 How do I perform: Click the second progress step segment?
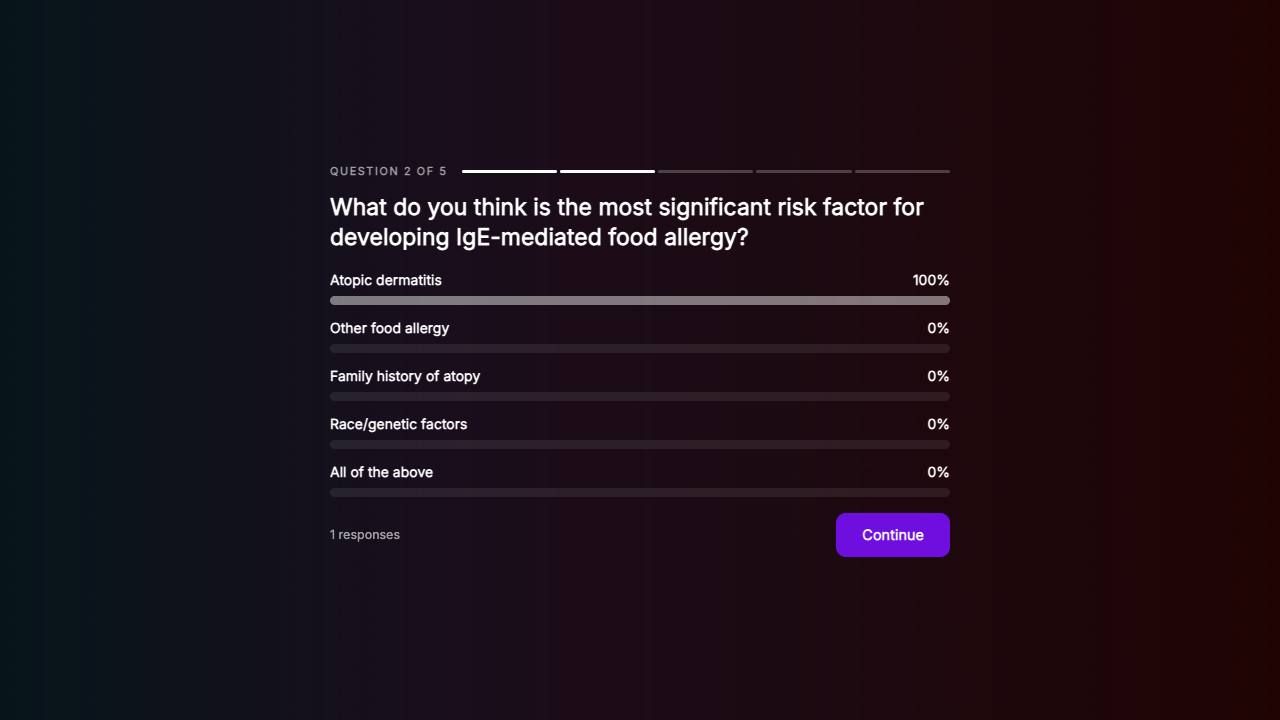(607, 171)
